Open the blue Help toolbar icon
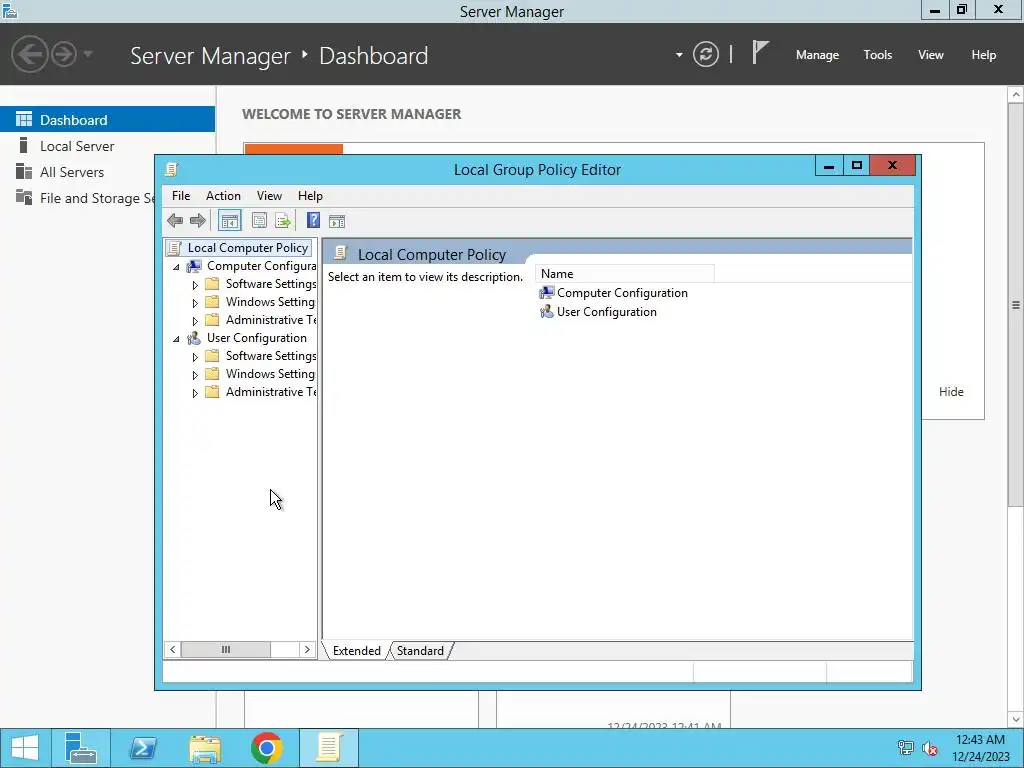Screen dimensions: 1024x768 coord(313,221)
